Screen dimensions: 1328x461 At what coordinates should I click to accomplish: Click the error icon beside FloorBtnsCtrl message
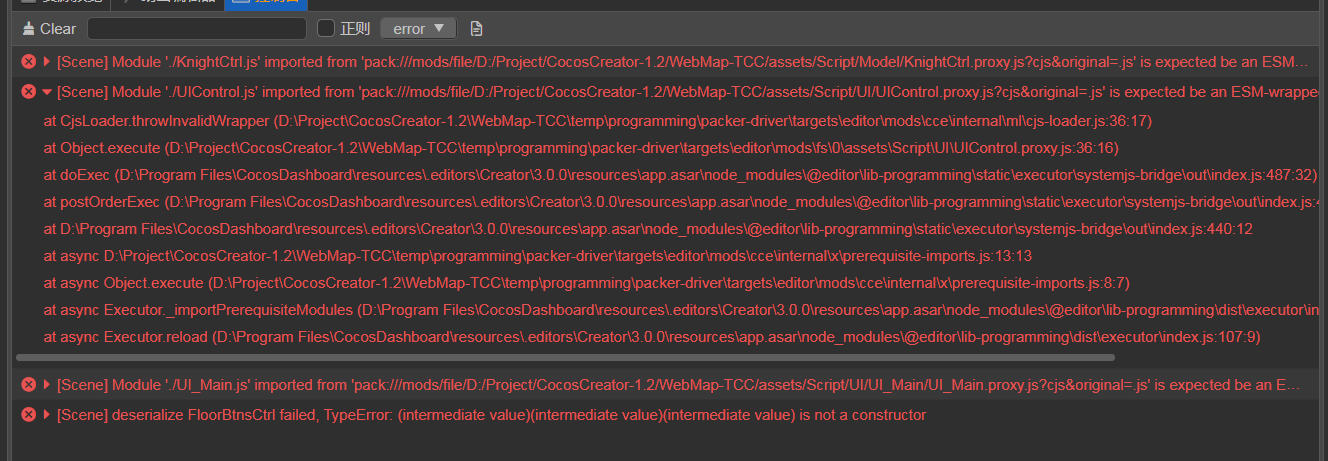[28, 415]
